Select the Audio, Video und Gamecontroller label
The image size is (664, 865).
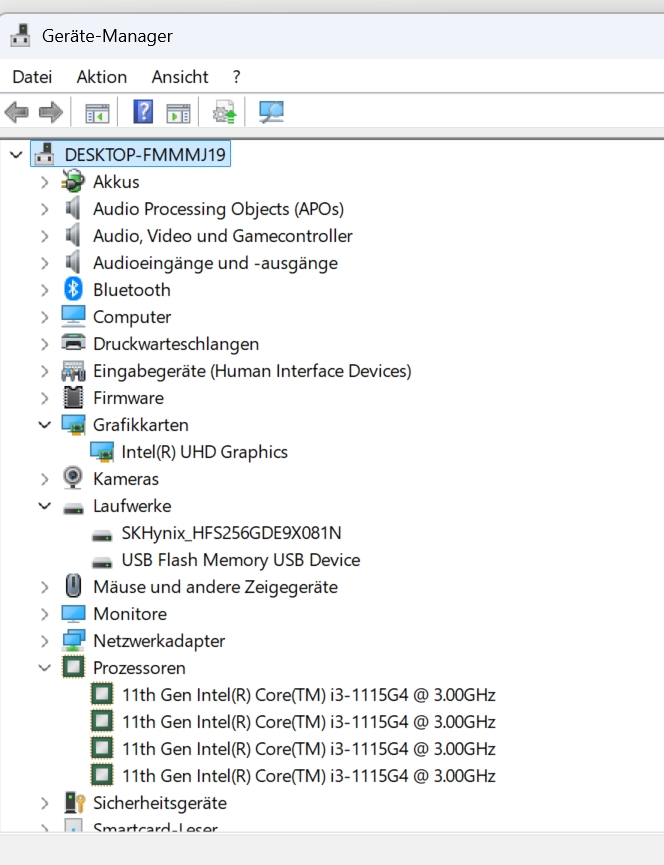tap(222, 236)
